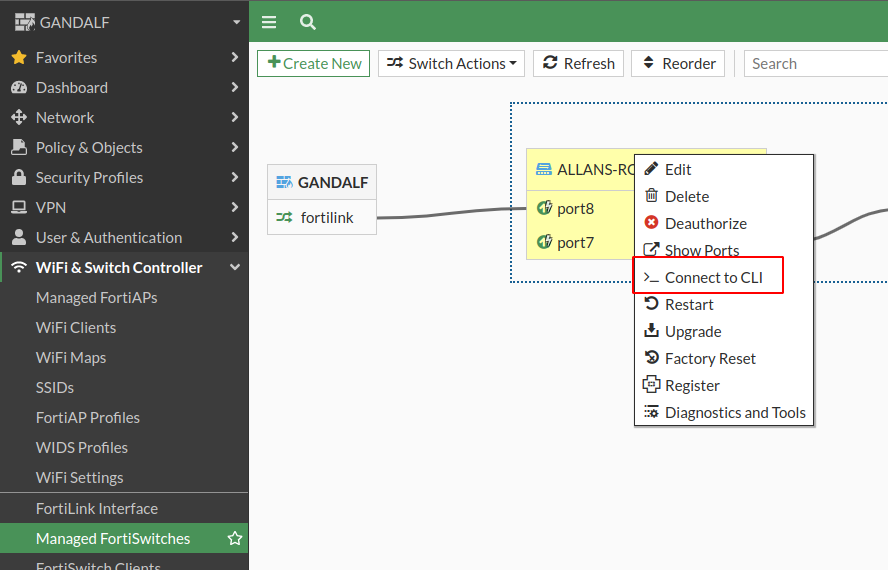Choose Factory Reset in context menu
The image size is (888, 570).
[x=710, y=359]
